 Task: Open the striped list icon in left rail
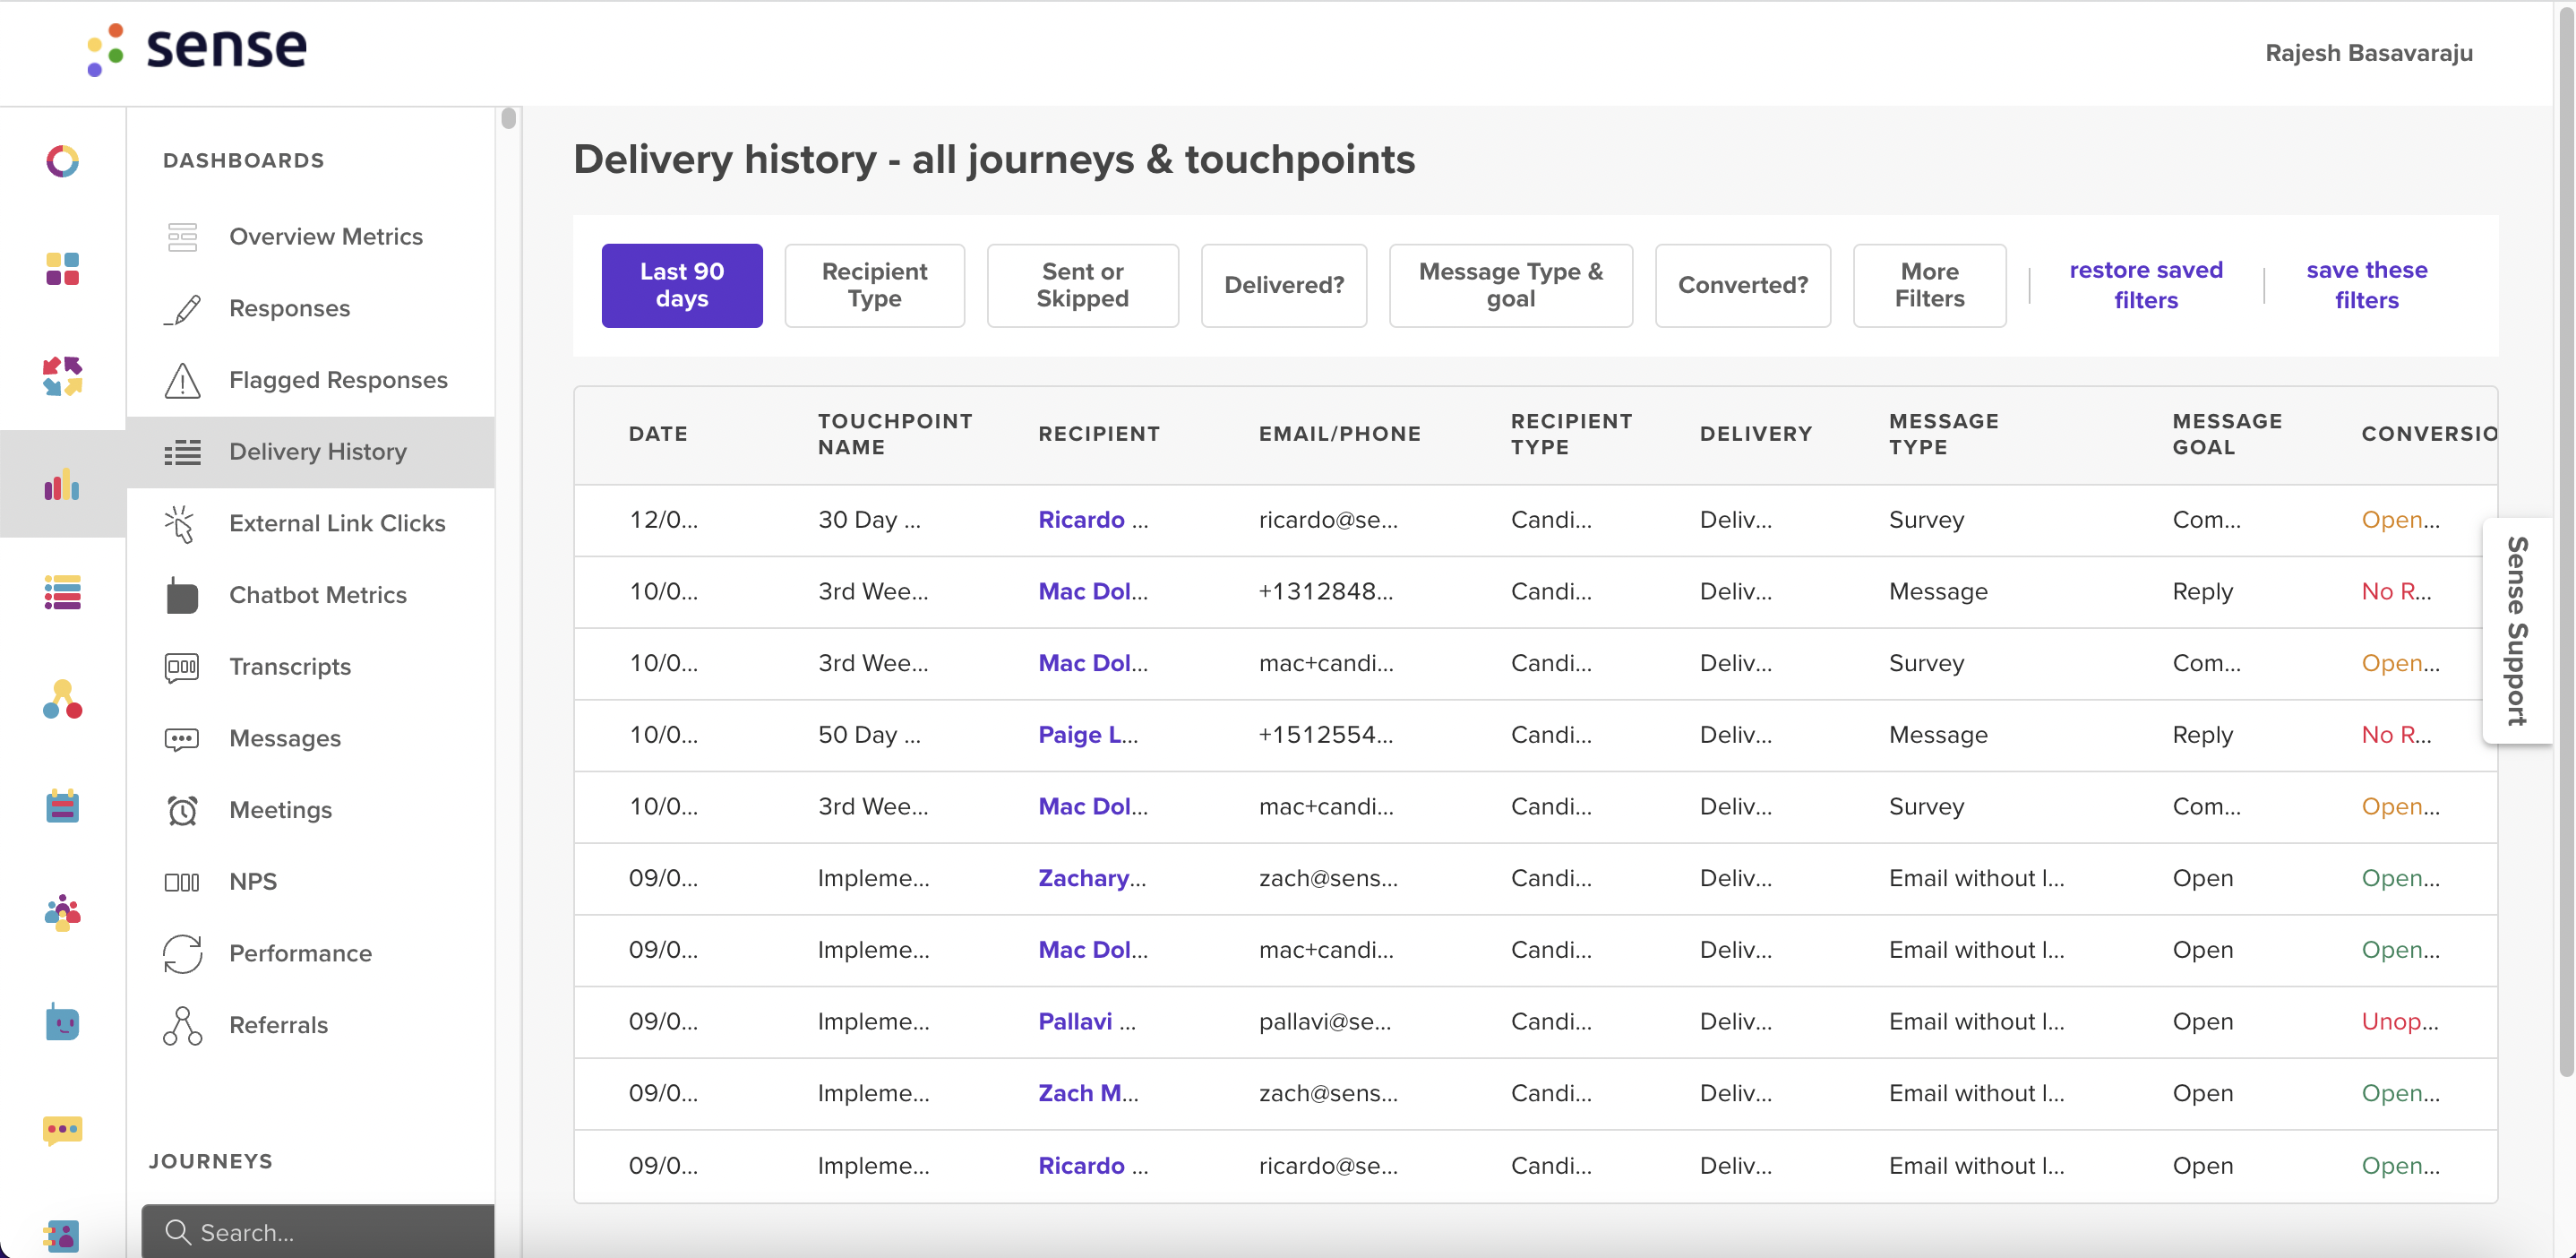62,592
